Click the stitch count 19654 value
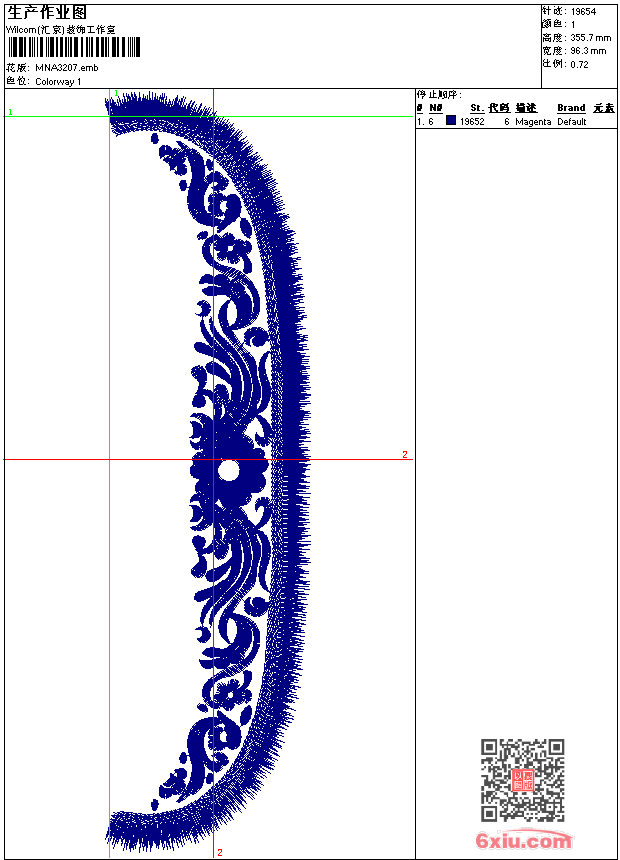The height and width of the screenshot is (860, 620). (x=583, y=12)
